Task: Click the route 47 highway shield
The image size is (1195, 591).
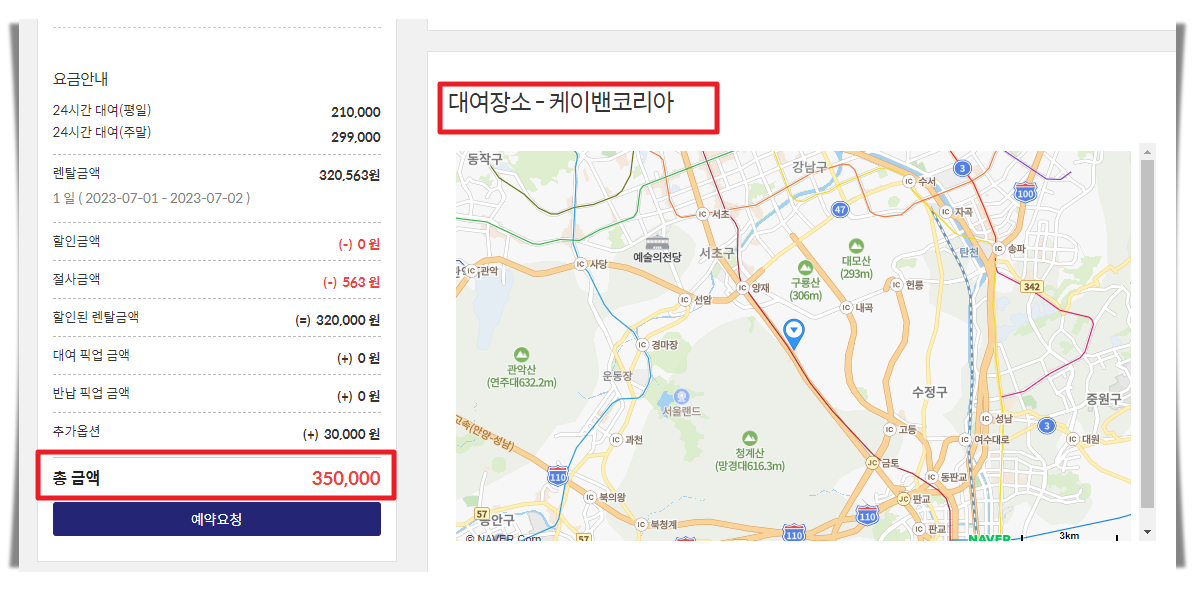Action: click(841, 209)
